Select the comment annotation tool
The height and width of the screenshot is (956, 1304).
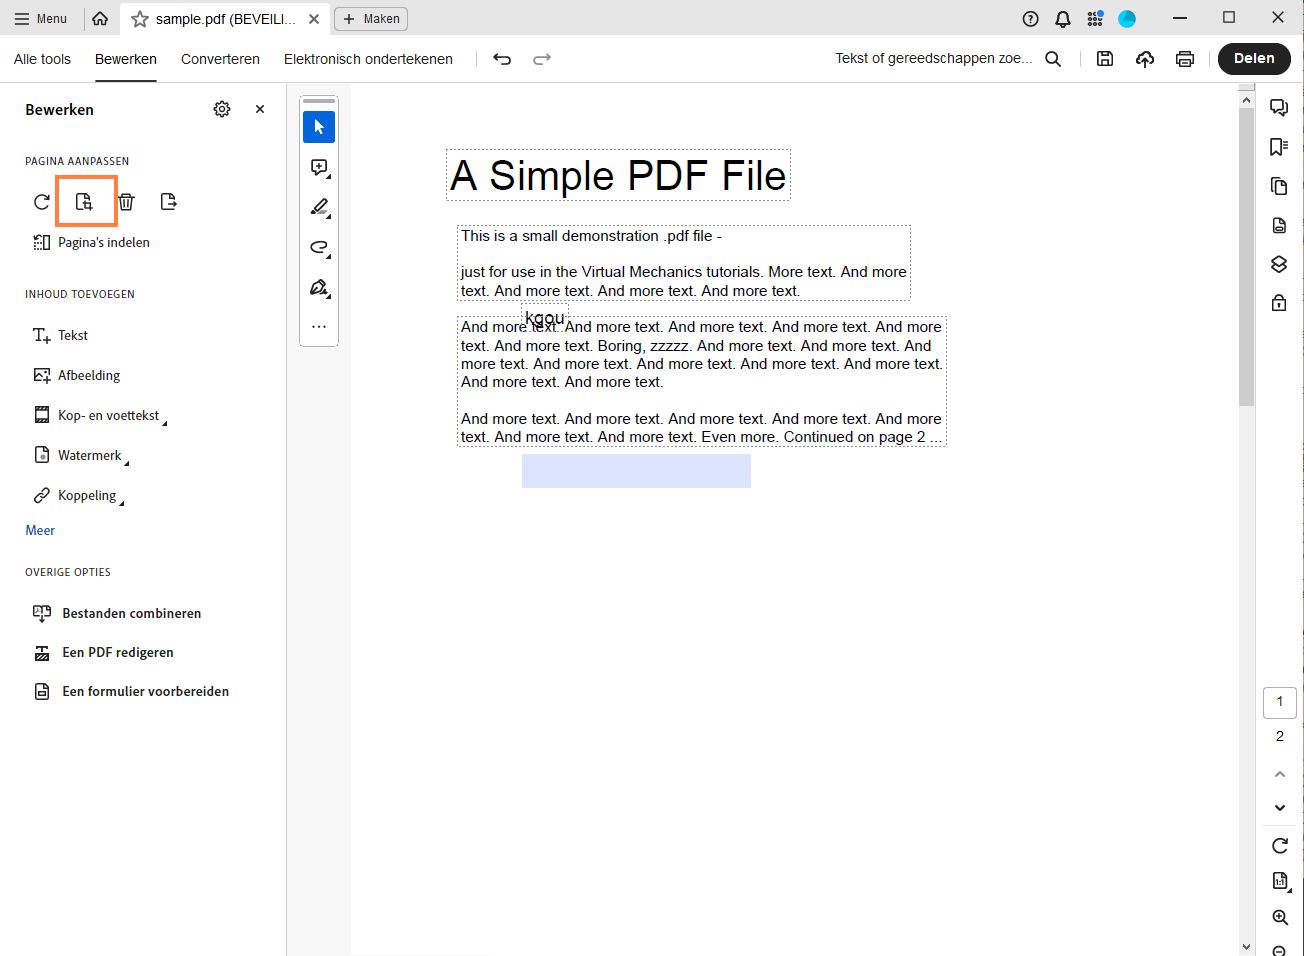point(319,167)
